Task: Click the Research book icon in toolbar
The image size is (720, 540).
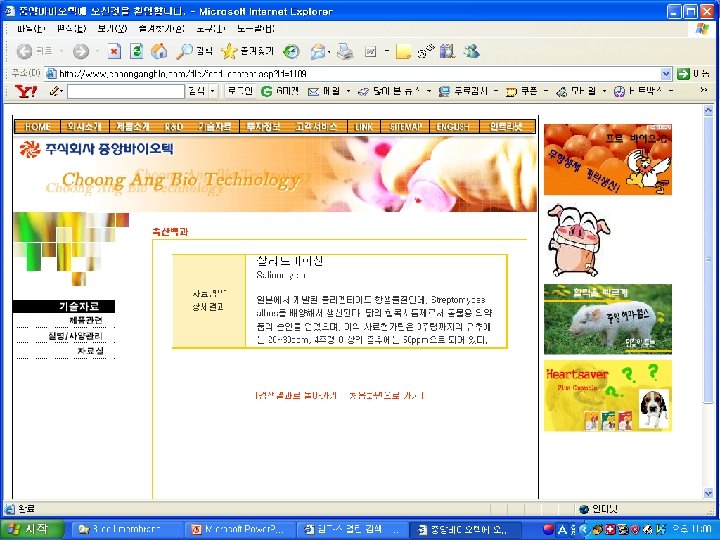Action: (x=447, y=51)
